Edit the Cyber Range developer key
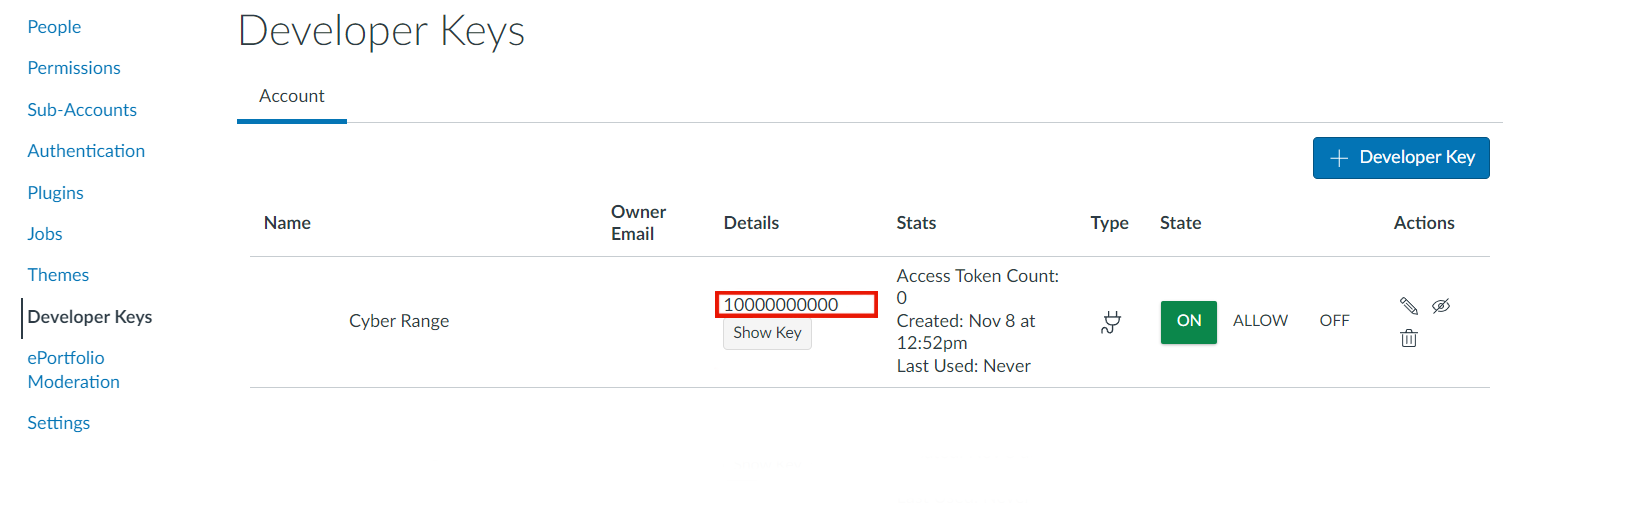The width and height of the screenshot is (1633, 516). [x=1408, y=306]
